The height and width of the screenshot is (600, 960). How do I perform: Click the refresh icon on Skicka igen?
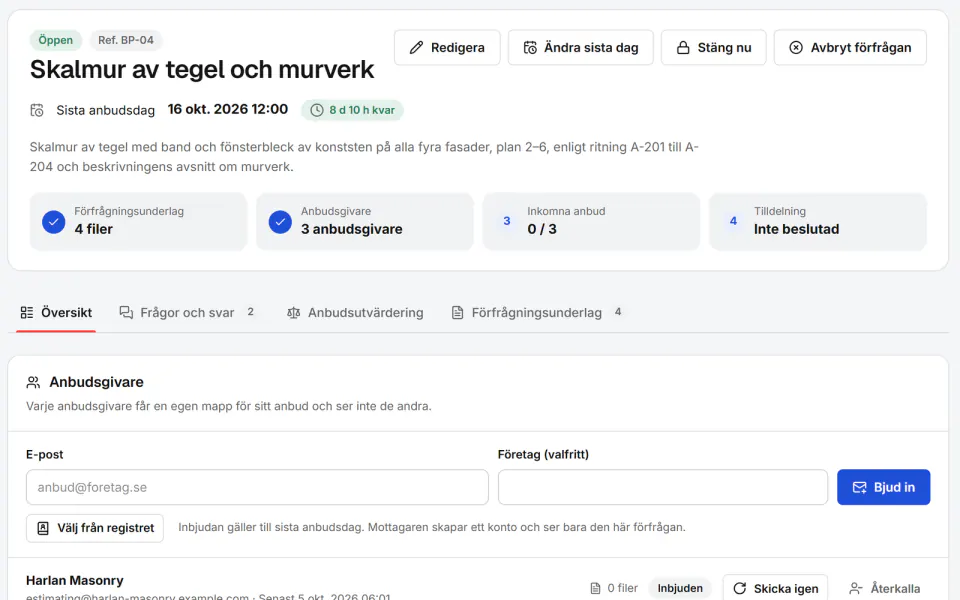[740, 588]
